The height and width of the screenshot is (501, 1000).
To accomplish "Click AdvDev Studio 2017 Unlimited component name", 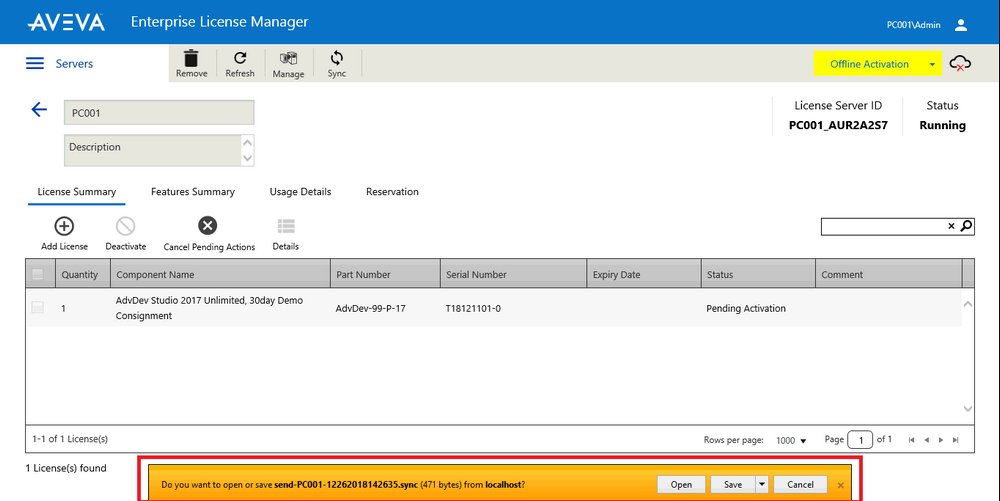I will [x=209, y=308].
